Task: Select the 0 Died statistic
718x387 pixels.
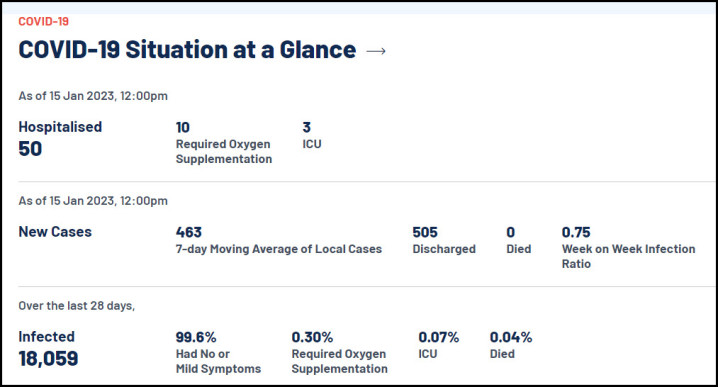Action: click(519, 240)
